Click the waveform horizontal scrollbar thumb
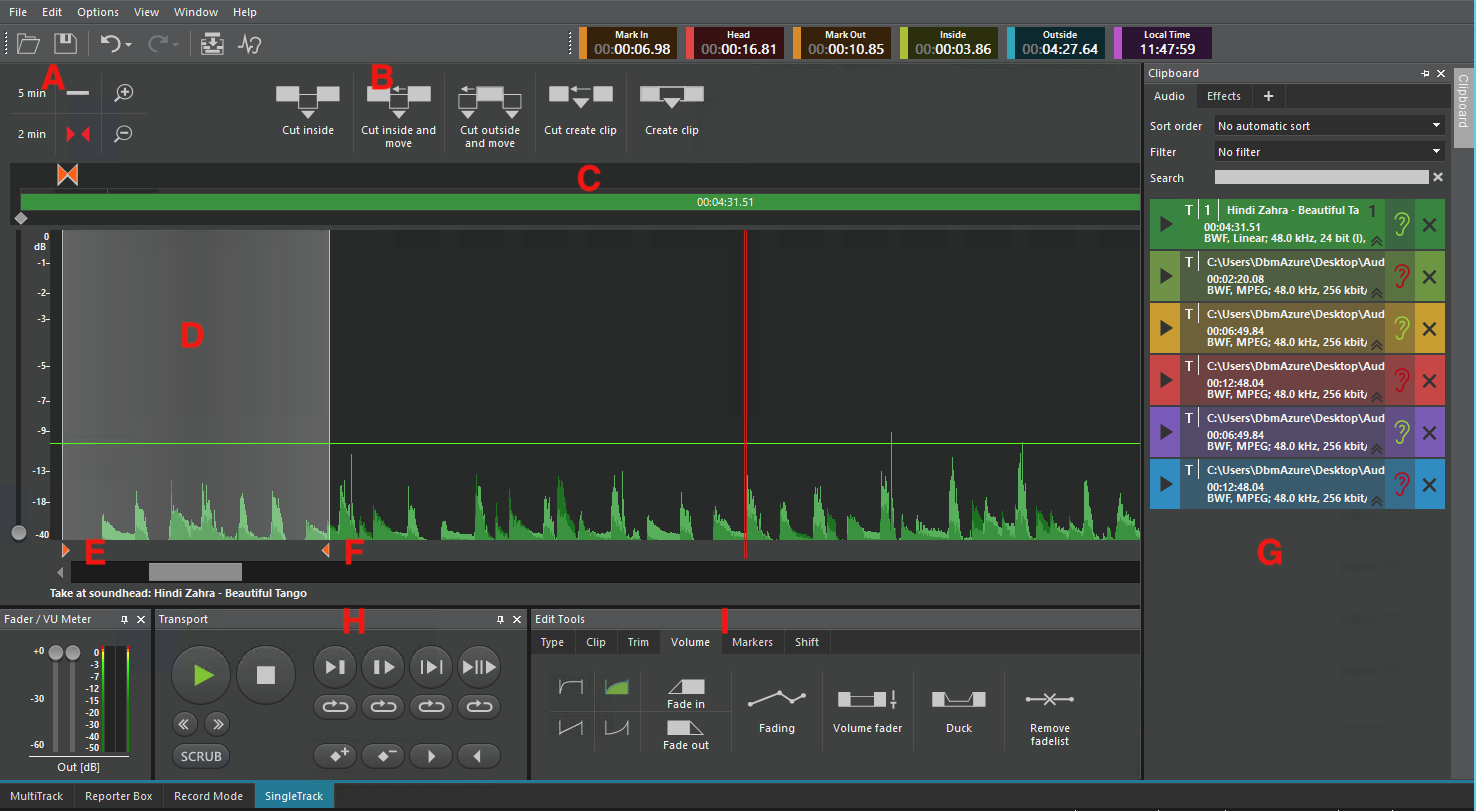The image size is (1476, 811). [195, 572]
